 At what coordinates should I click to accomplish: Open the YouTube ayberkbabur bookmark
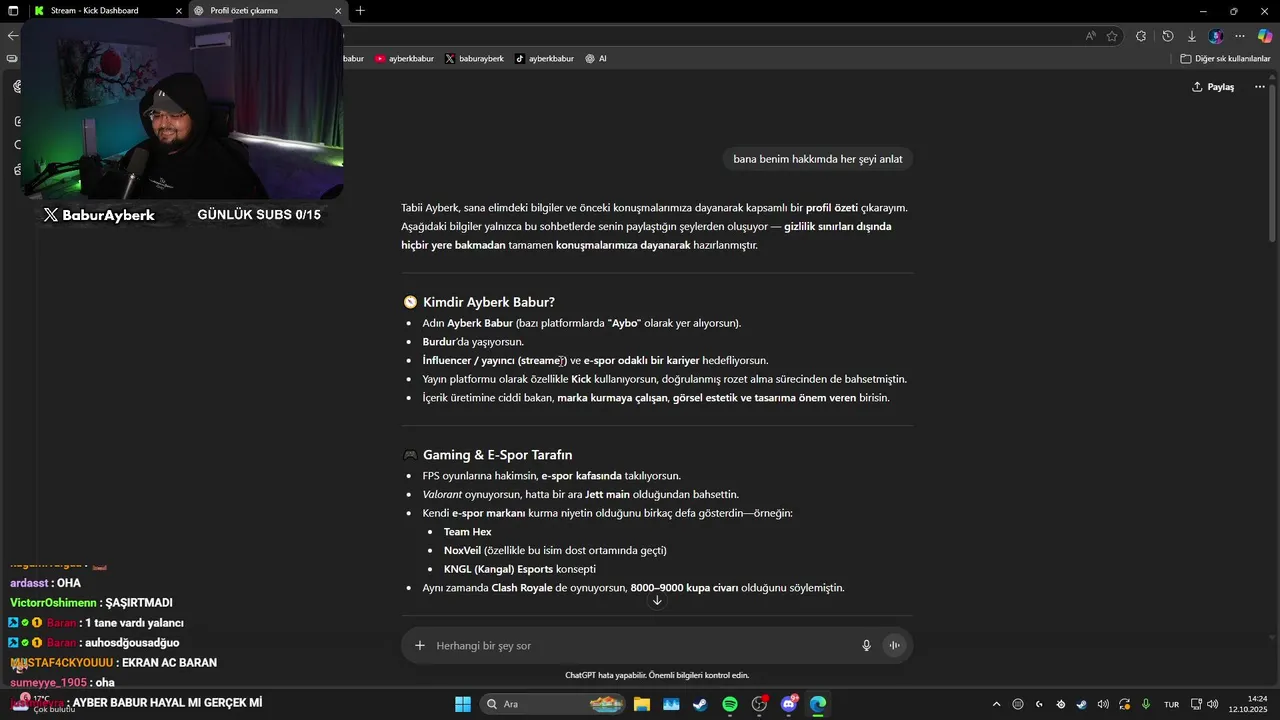coord(404,59)
